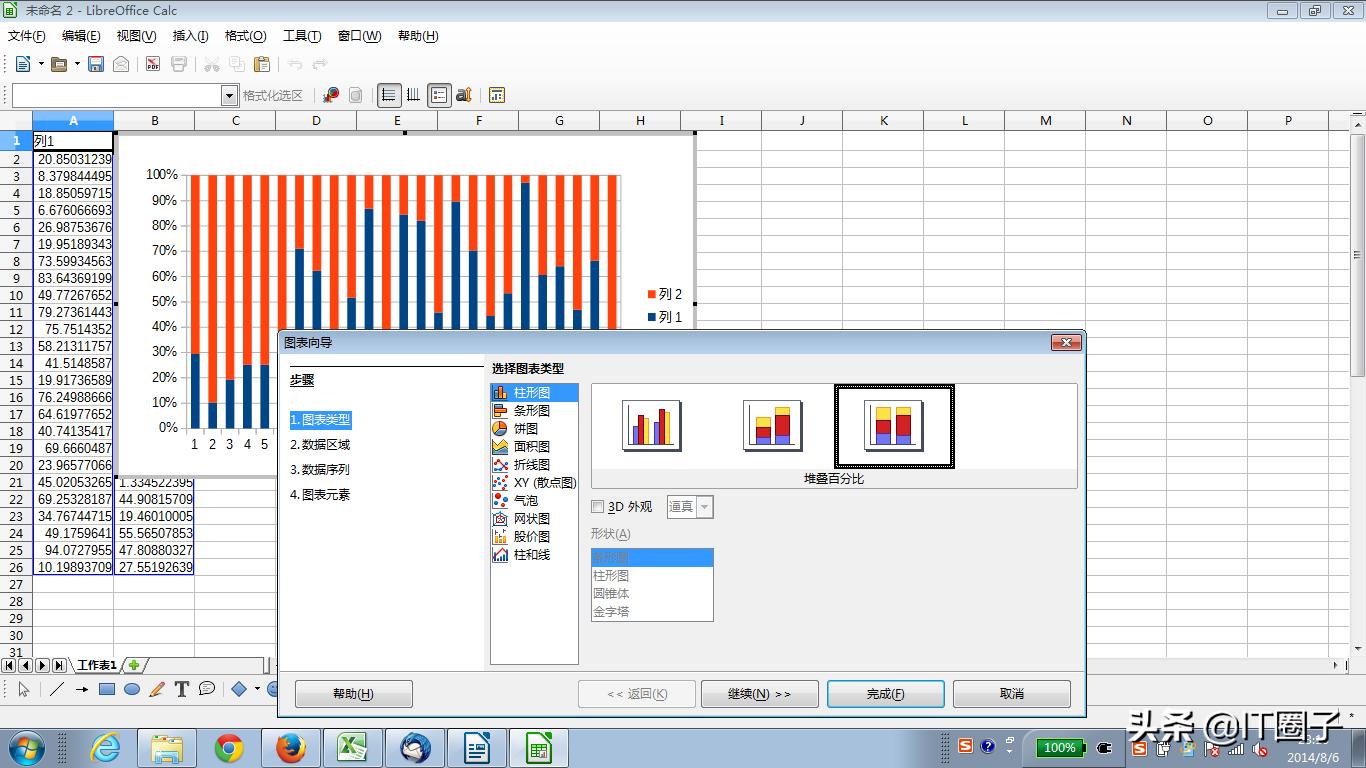Toggle horizontal grid lines for the chart
Screen dimensions: 1366x768
coord(389,94)
